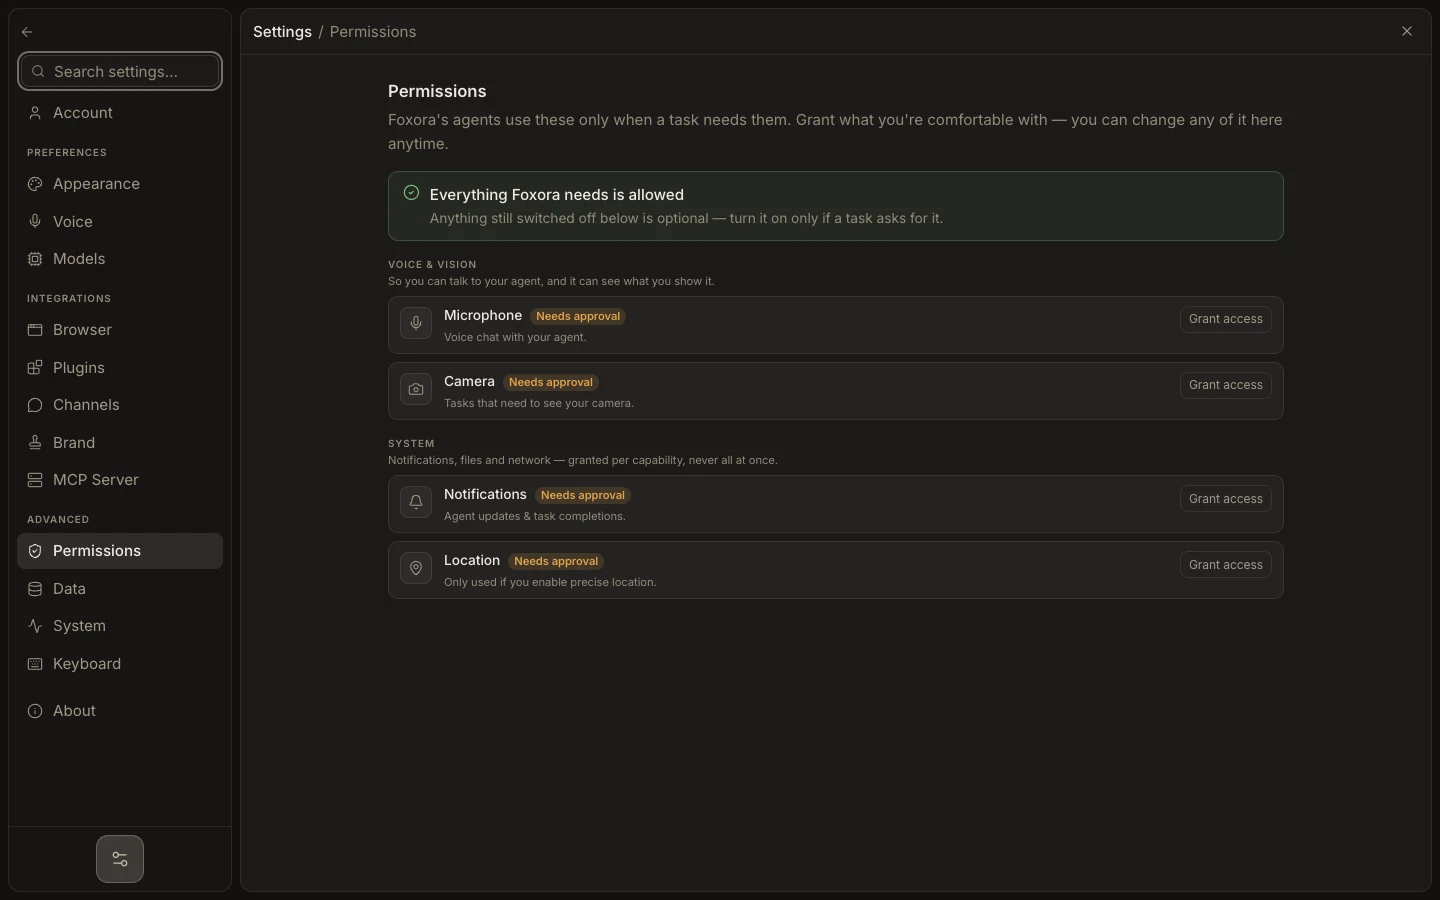This screenshot has width=1440, height=900.
Task: Click 'Agent updates & task completions.' text
Action: point(535,517)
